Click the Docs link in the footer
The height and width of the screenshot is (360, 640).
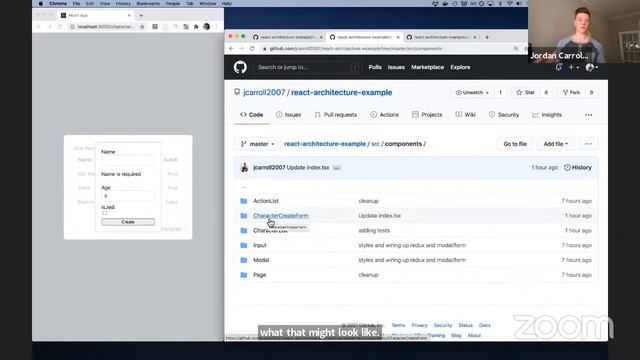click(484, 325)
